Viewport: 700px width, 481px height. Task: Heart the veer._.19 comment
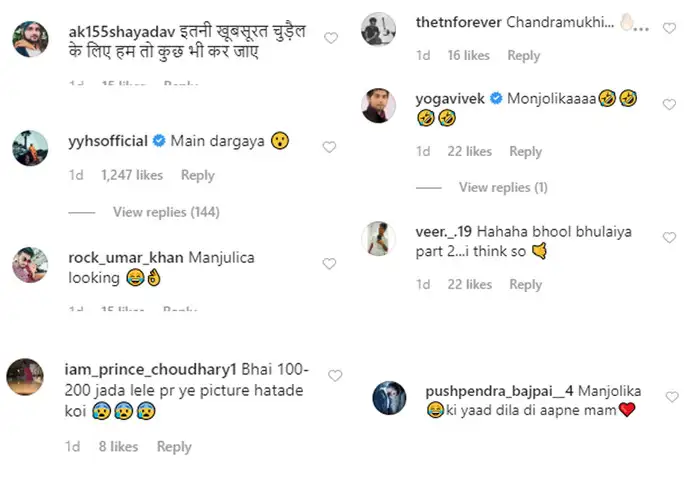[x=669, y=235]
